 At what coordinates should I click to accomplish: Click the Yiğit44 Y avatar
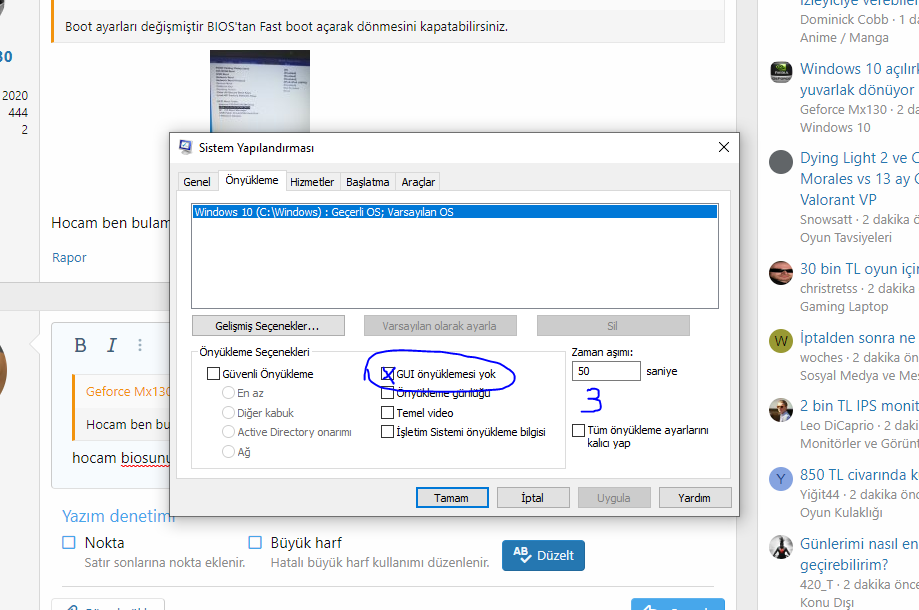[x=781, y=479]
